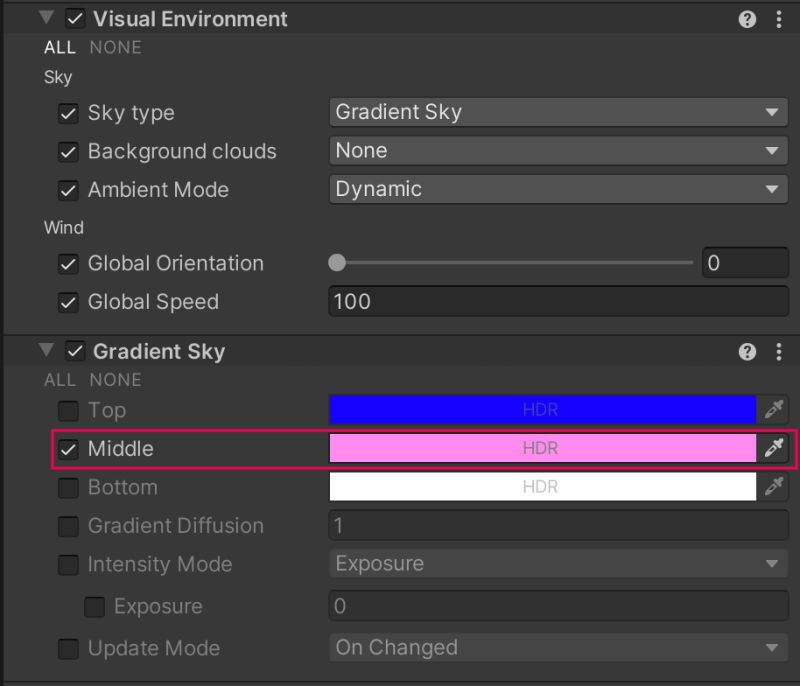Image resolution: width=800 pixels, height=686 pixels.
Task: Open the Gradient Sky kebab options menu
Action: [778, 351]
